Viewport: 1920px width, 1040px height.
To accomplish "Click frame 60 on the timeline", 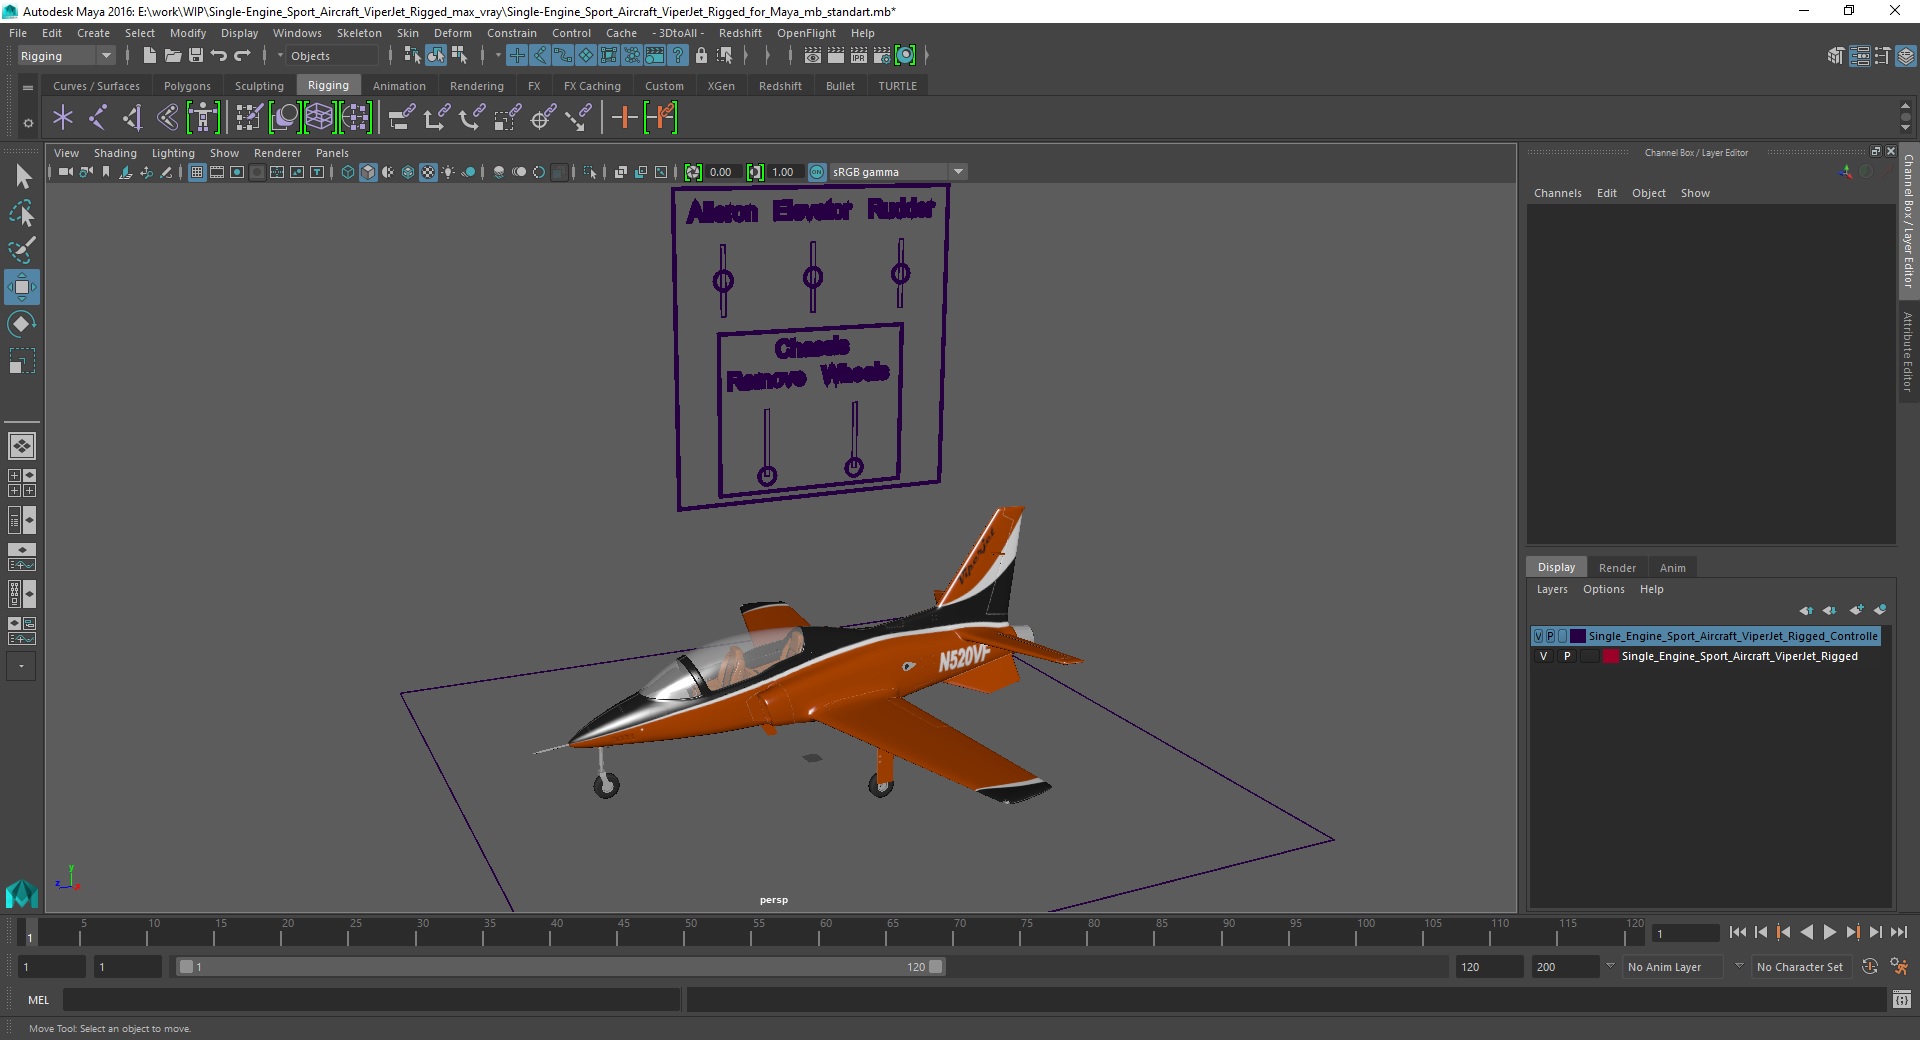I will 821,933.
